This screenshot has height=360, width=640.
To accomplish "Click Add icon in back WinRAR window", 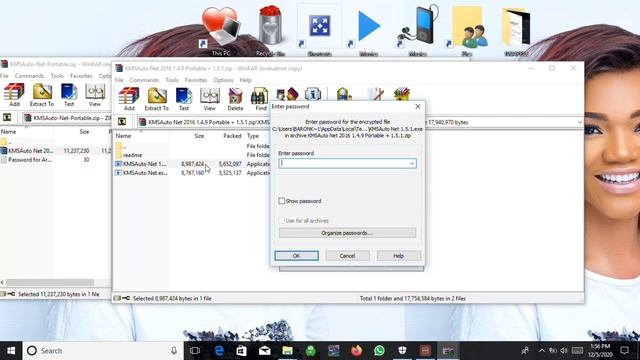I will (14, 95).
